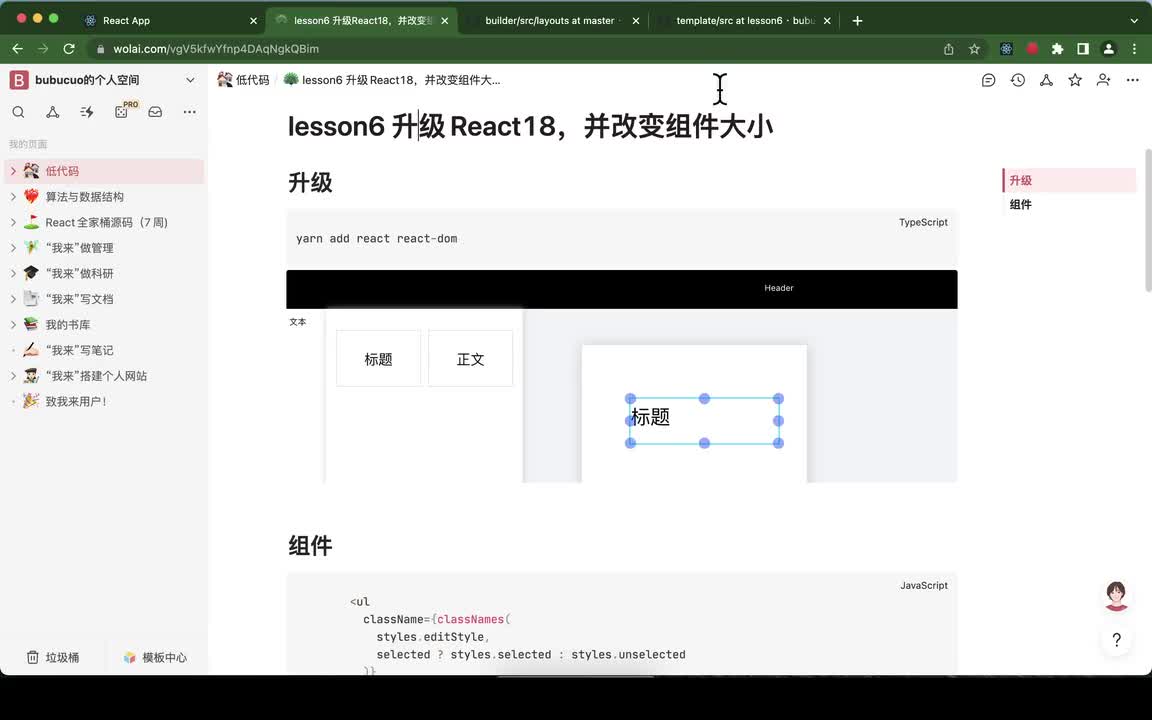Open 我的书库 page
Viewport: 1152px width, 720px height.
[x=68, y=324]
